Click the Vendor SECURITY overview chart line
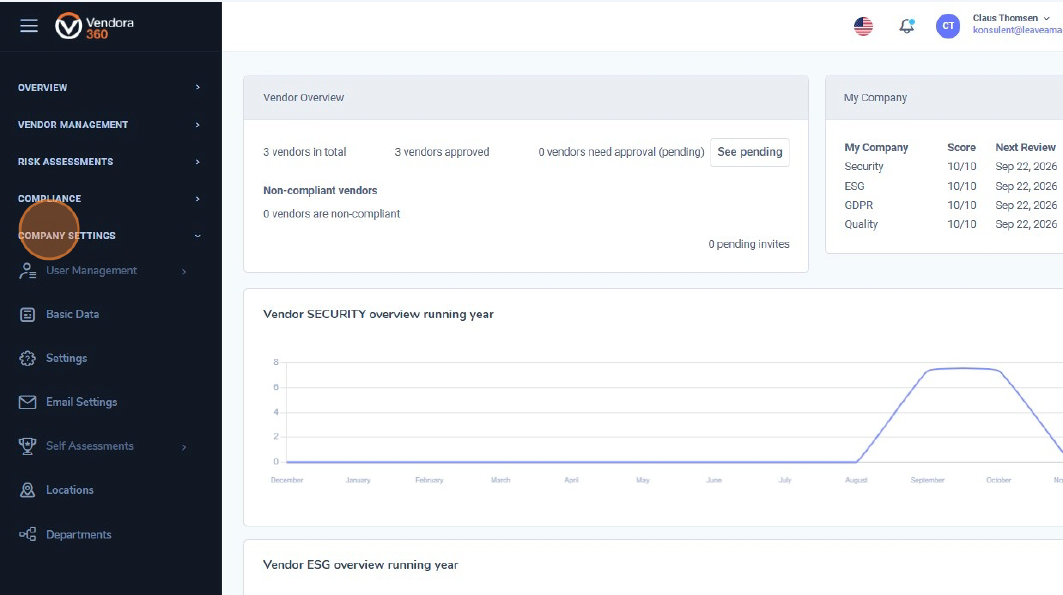1063x595 pixels. point(960,370)
